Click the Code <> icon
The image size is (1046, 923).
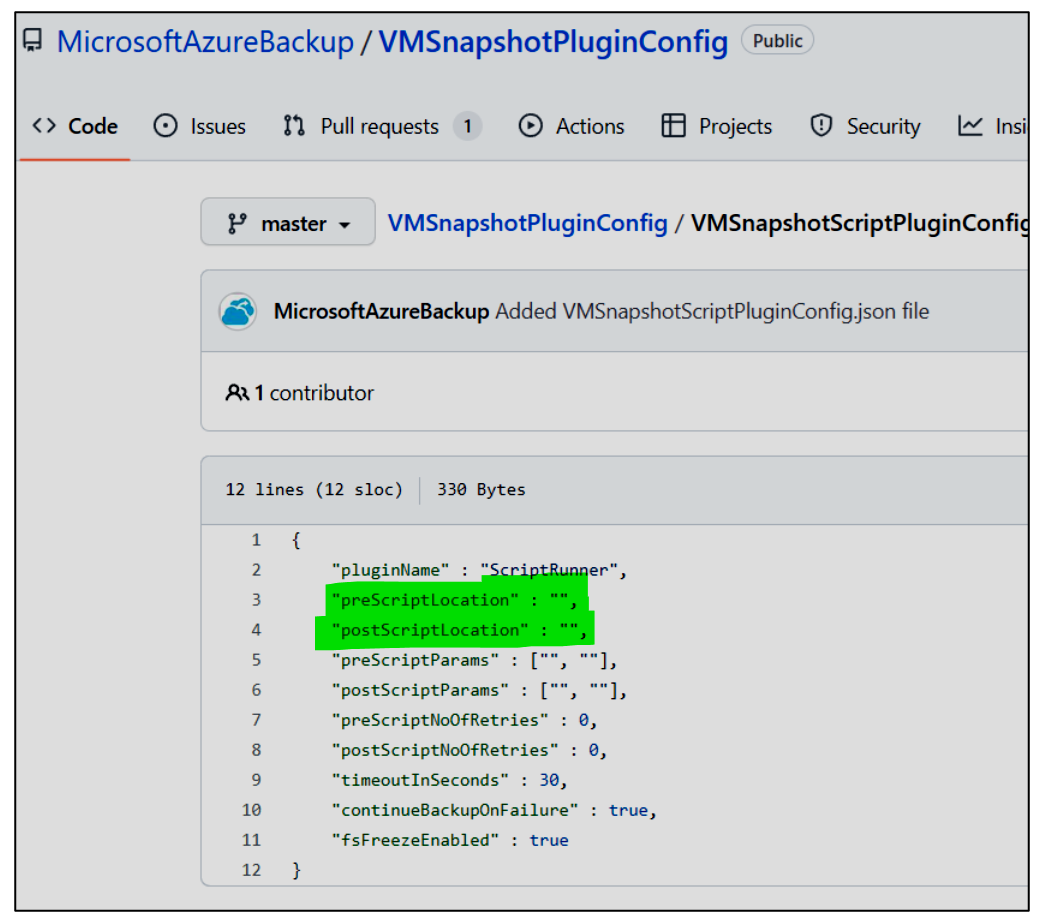(44, 125)
